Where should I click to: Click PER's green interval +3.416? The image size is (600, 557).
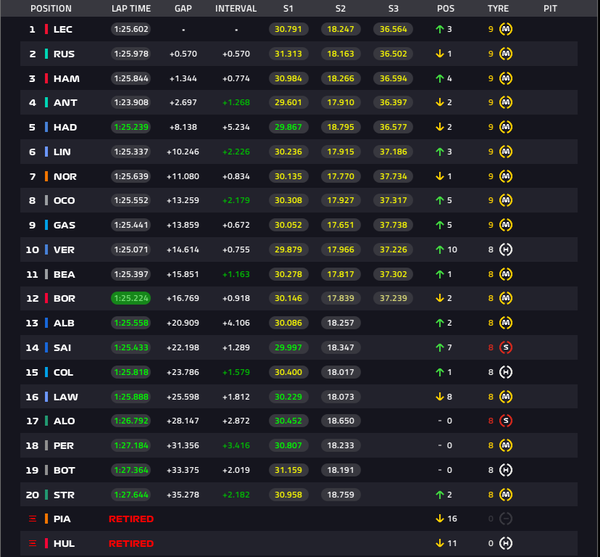pyautogui.click(x=236, y=445)
